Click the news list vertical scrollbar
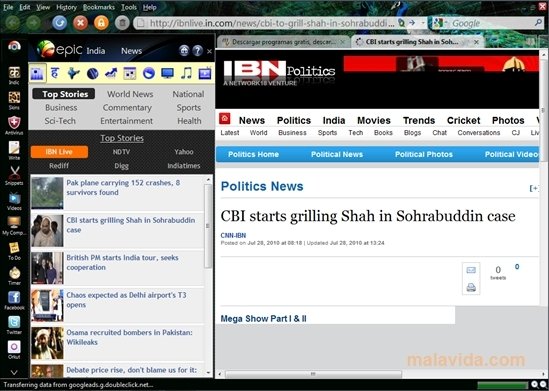Screen dimensions: 549x391 pos(208,226)
